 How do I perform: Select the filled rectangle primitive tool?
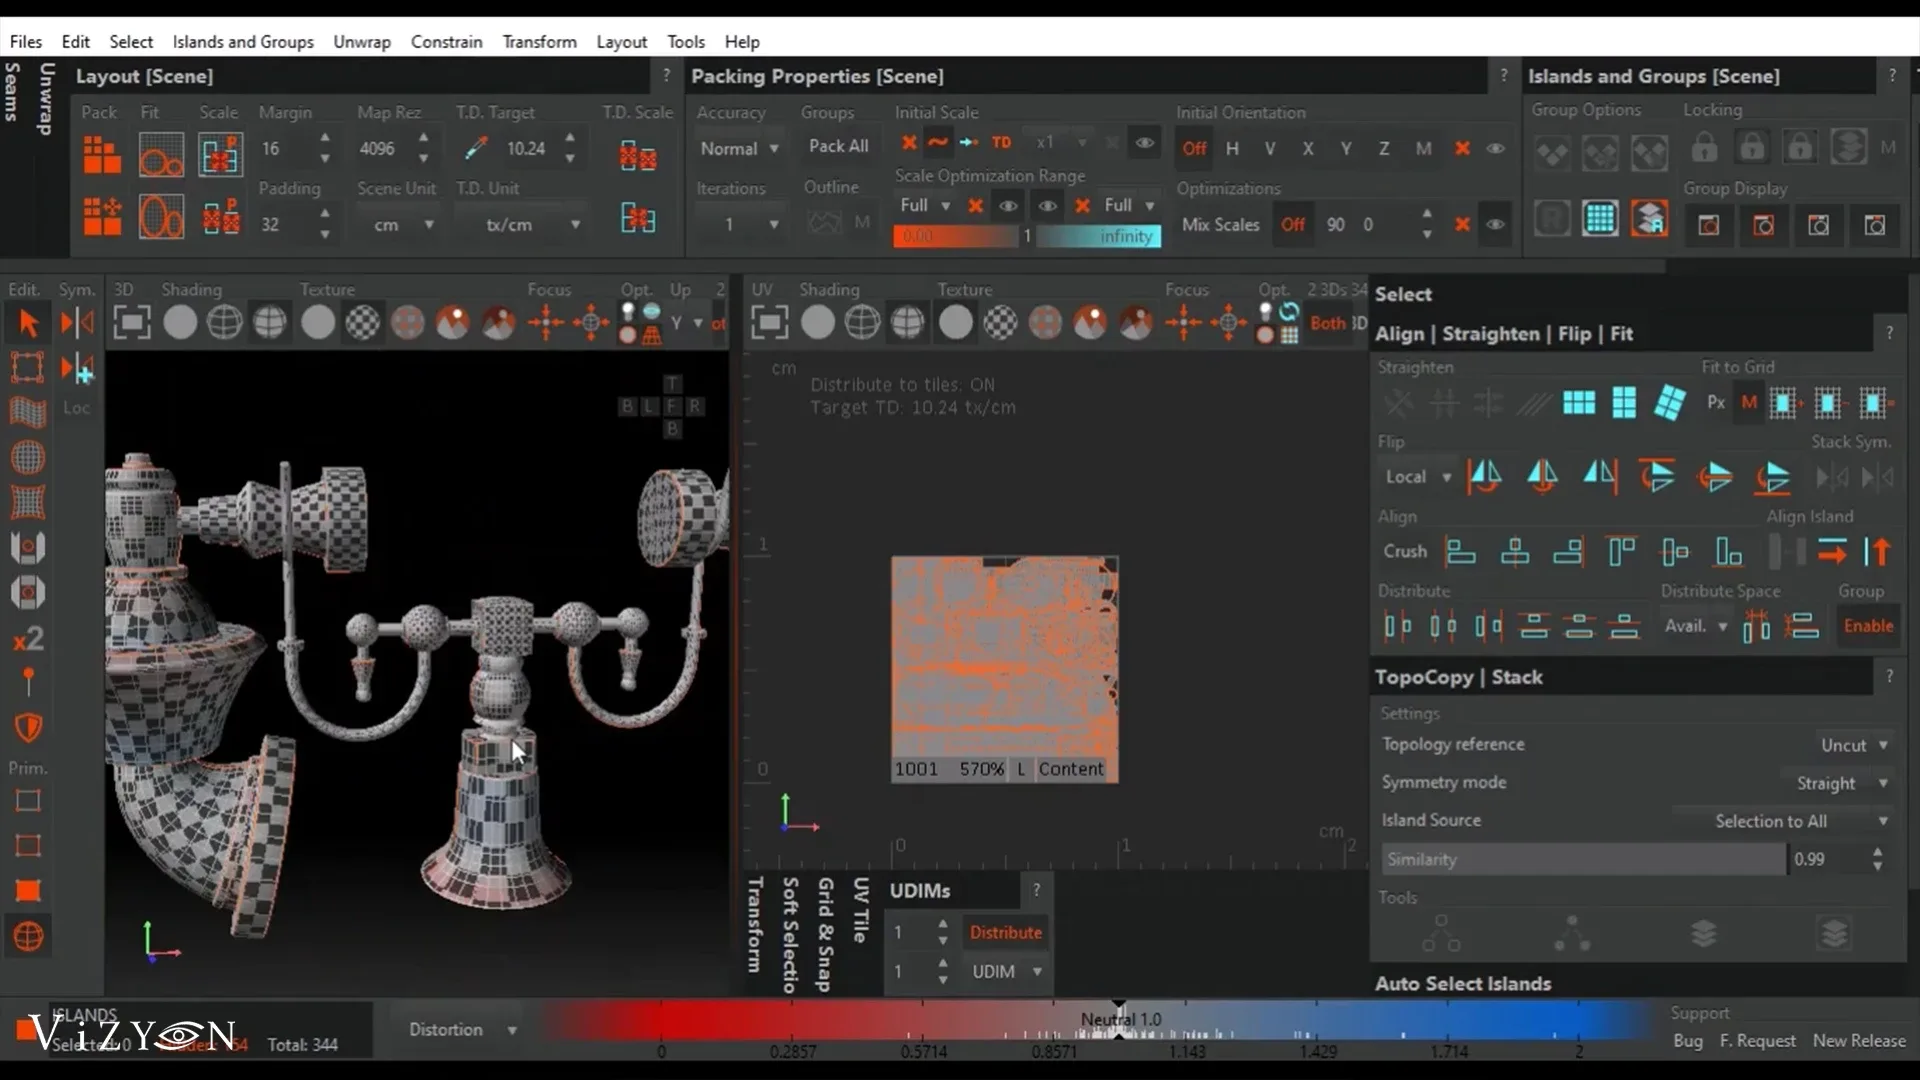[x=28, y=891]
